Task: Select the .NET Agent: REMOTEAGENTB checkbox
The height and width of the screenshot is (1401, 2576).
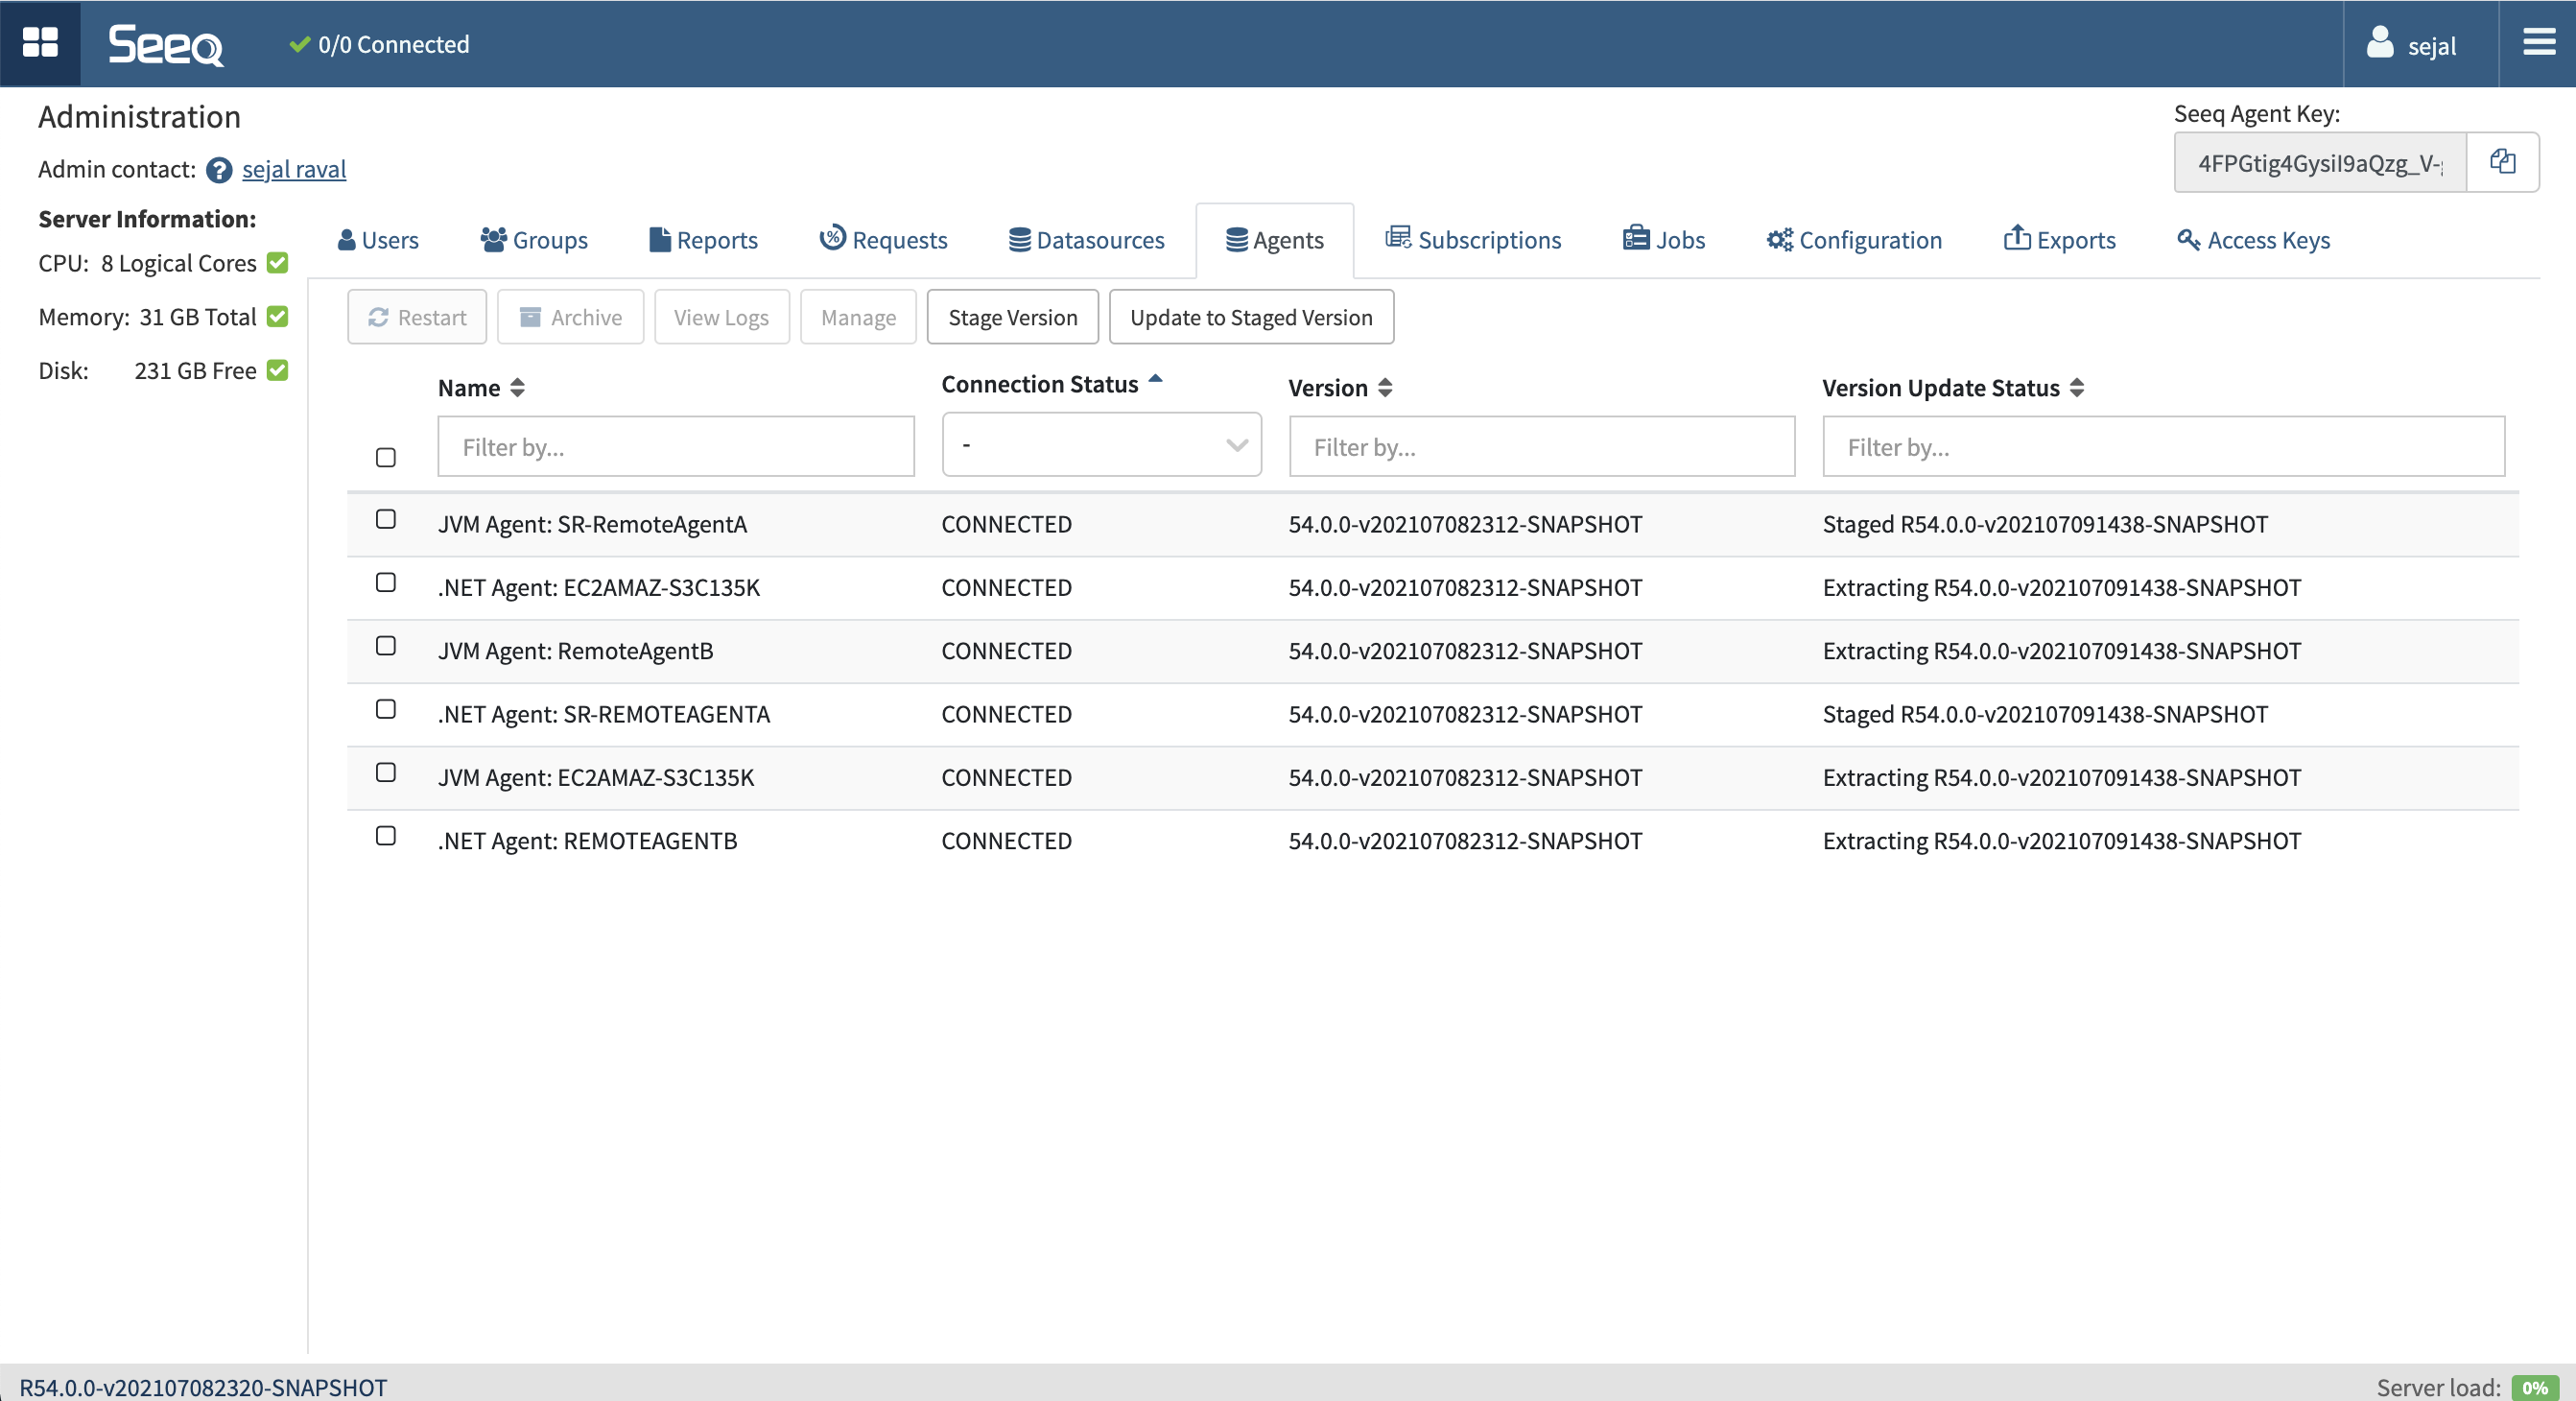Action: click(386, 836)
